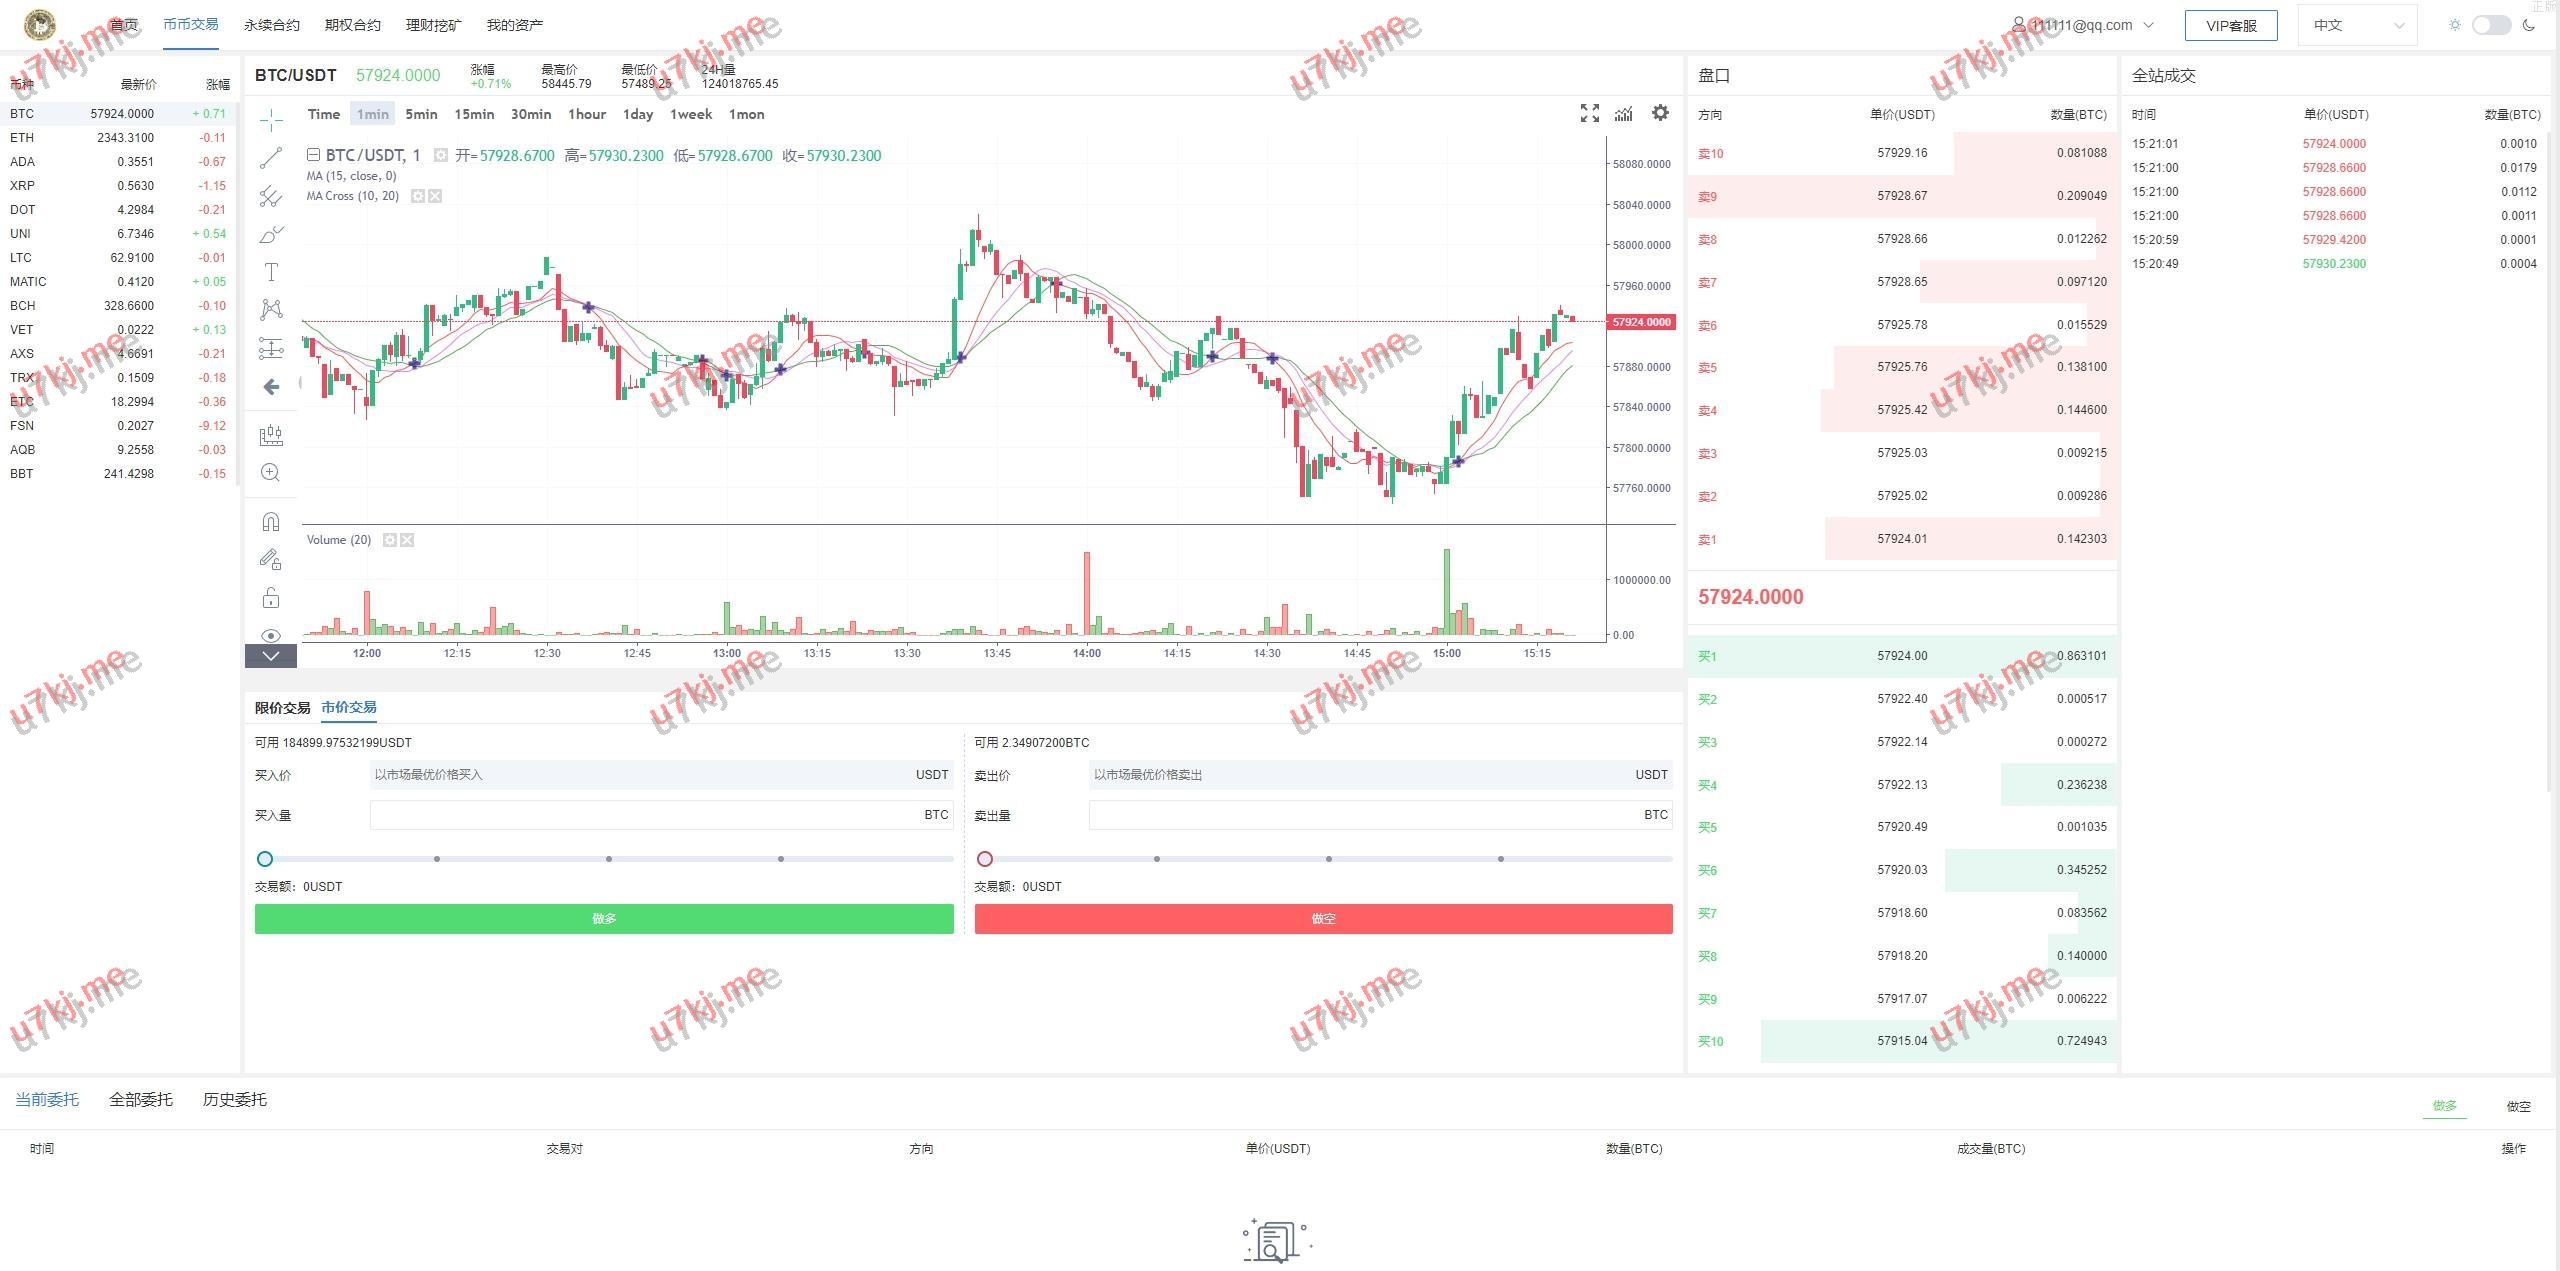Open the 永续合约 menu item
The height and width of the screenshot is (1271, 2560).
[271, 25]
